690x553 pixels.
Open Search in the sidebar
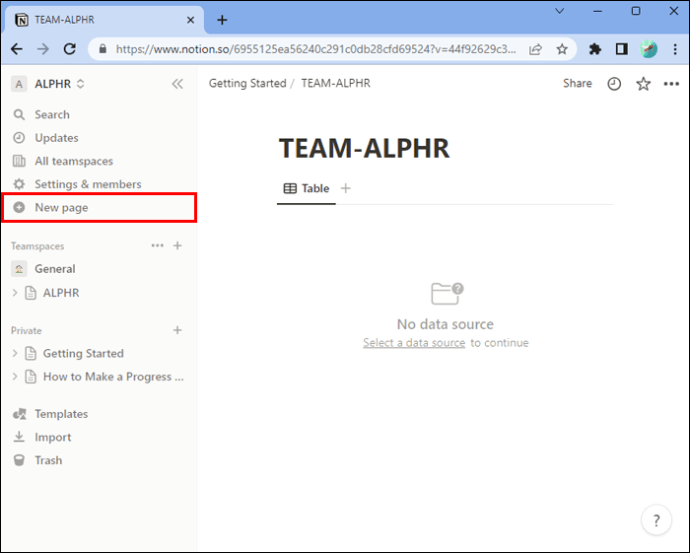99,115
